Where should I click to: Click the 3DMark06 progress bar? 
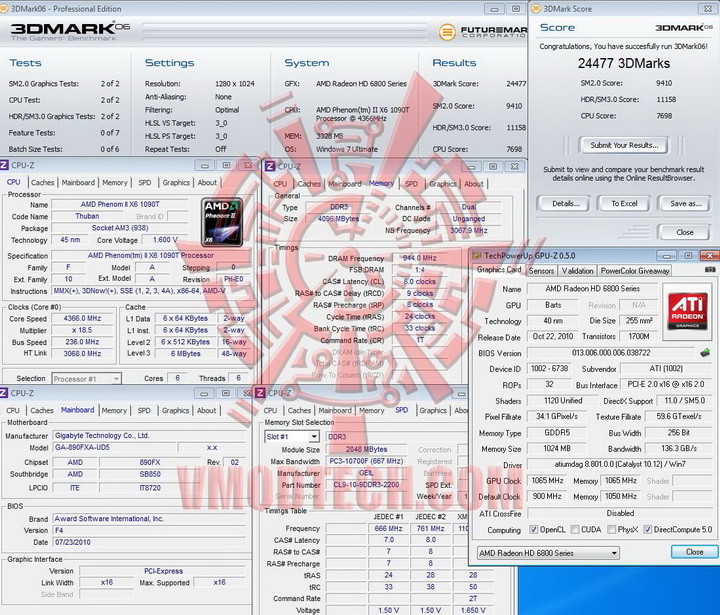click(x=285, y=31)
